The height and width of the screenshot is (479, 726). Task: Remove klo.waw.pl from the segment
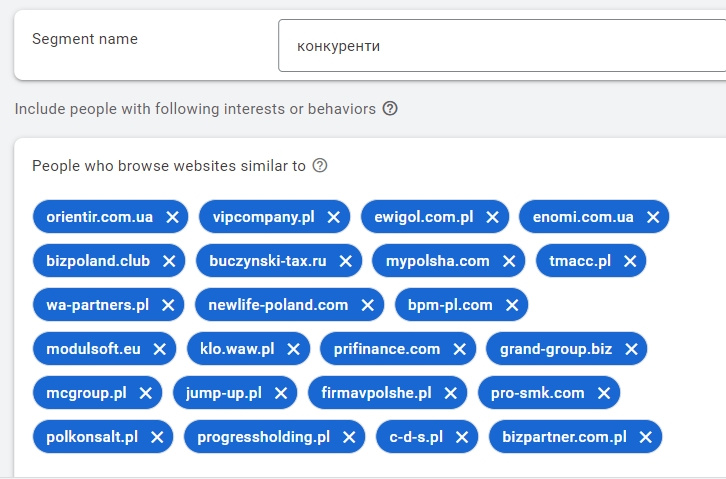point(293,349)
